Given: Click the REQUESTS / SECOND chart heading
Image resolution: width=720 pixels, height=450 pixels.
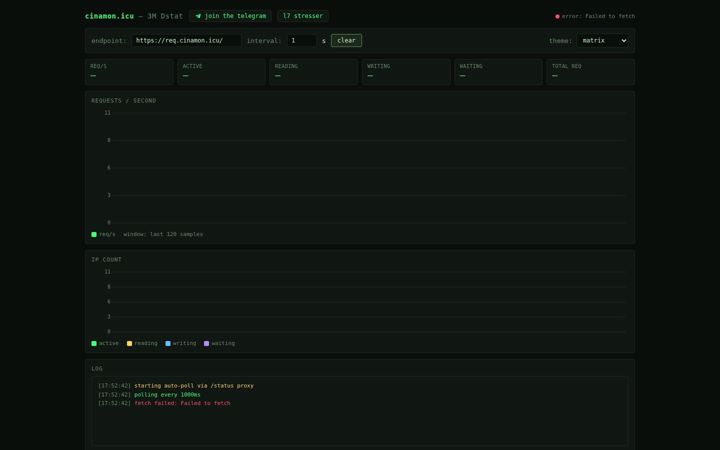Looking at the screenshot, I should point(124,101).
